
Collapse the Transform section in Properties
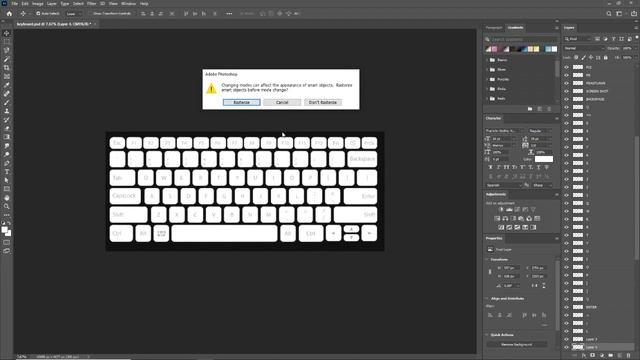click(487, 260)
